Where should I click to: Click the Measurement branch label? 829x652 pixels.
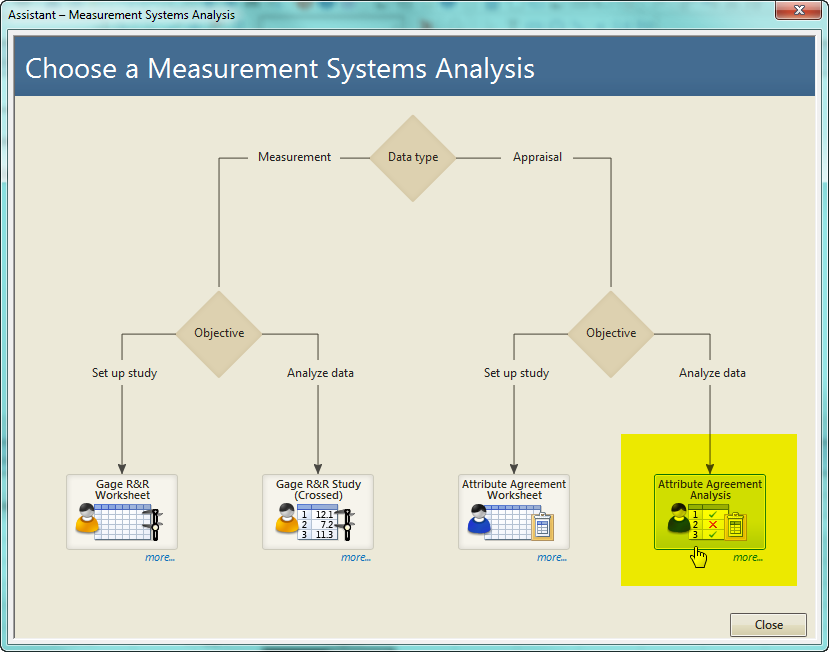coord(294,157)
